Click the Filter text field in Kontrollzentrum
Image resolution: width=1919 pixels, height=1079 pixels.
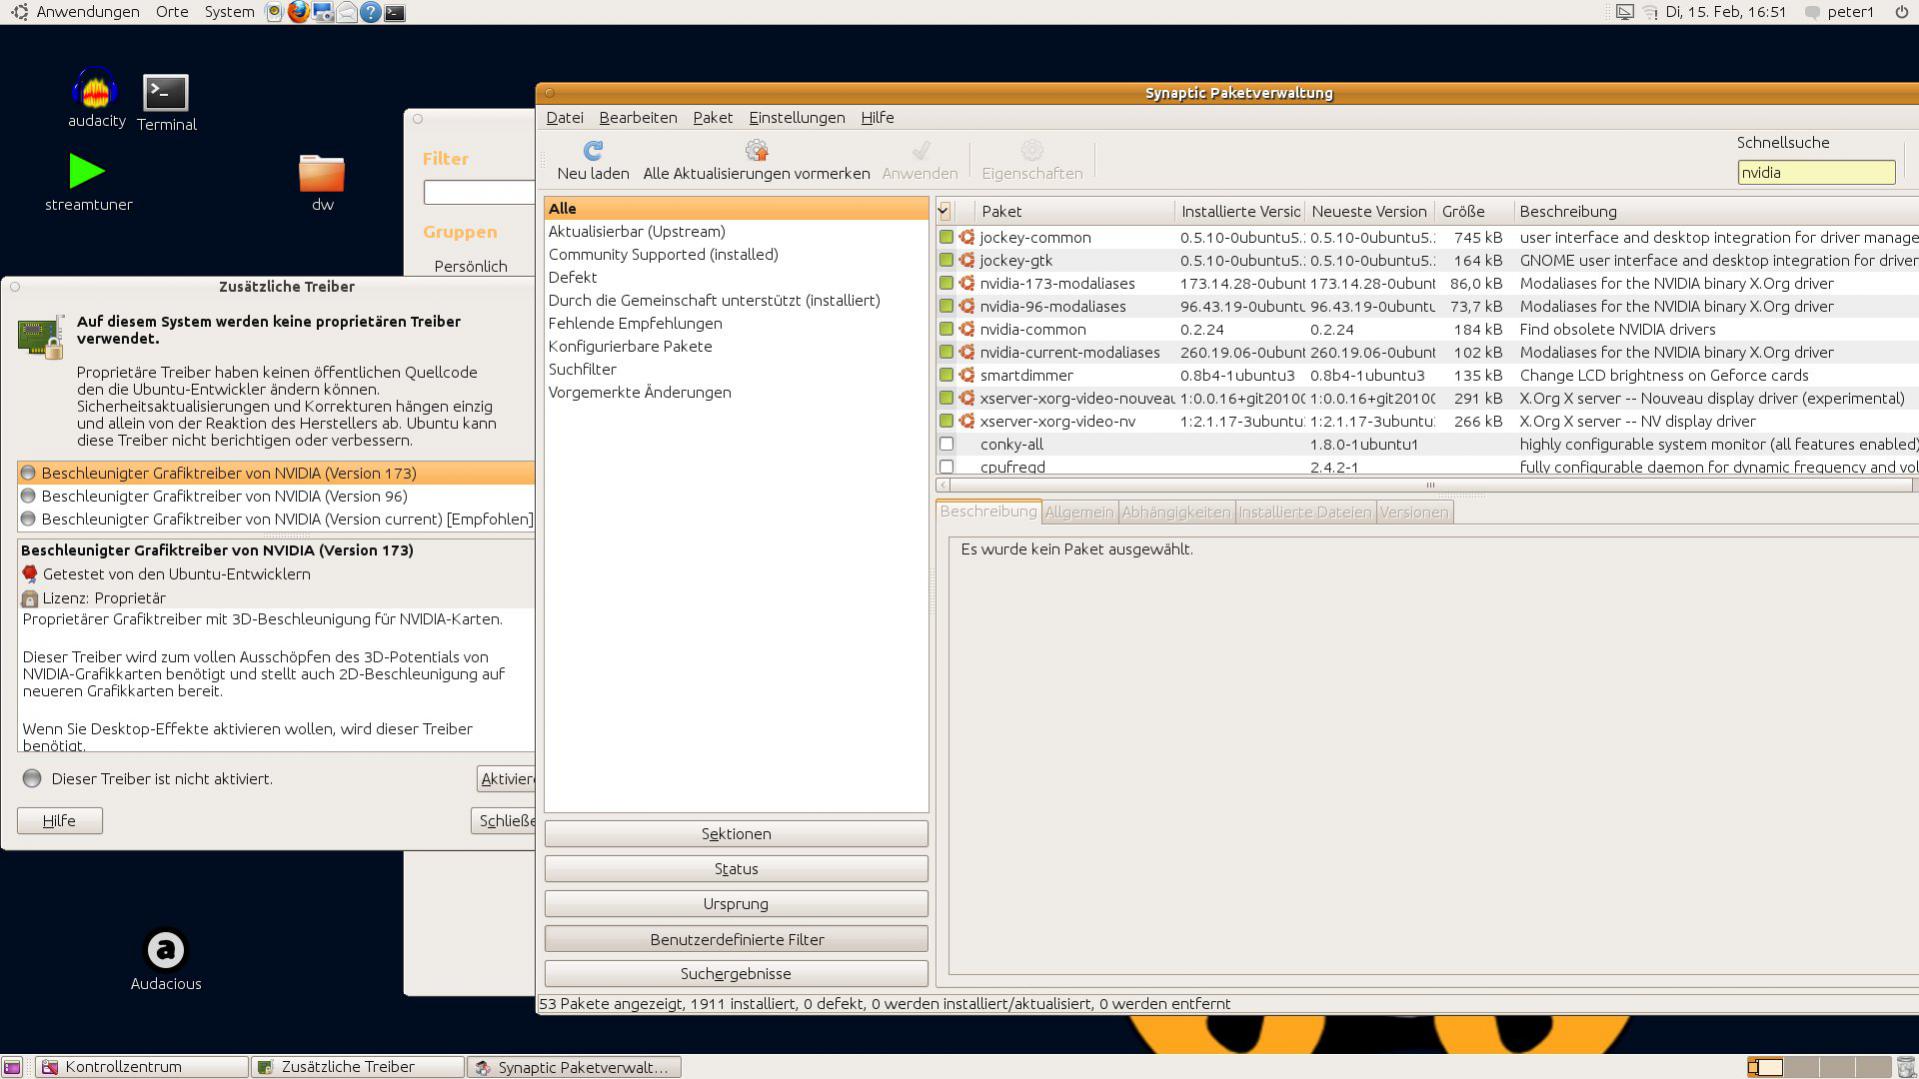pos(479,192)
